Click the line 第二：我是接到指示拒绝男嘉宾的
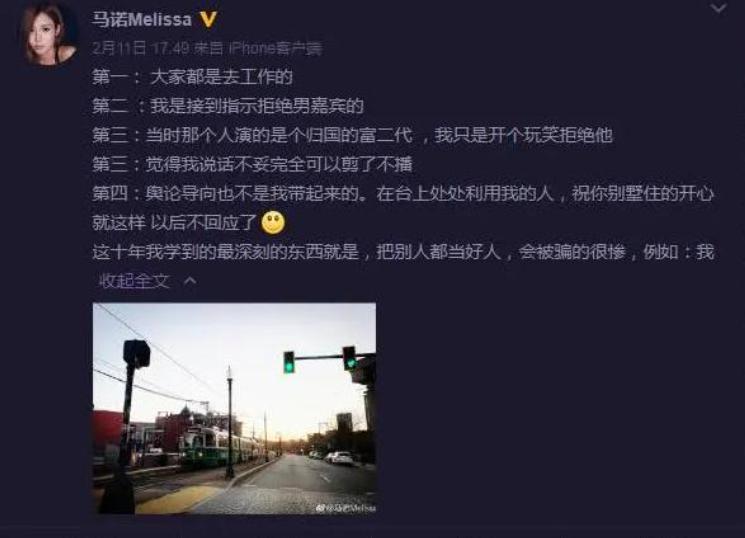The width and height of the screenshot is (745, 538). [228, 106]
